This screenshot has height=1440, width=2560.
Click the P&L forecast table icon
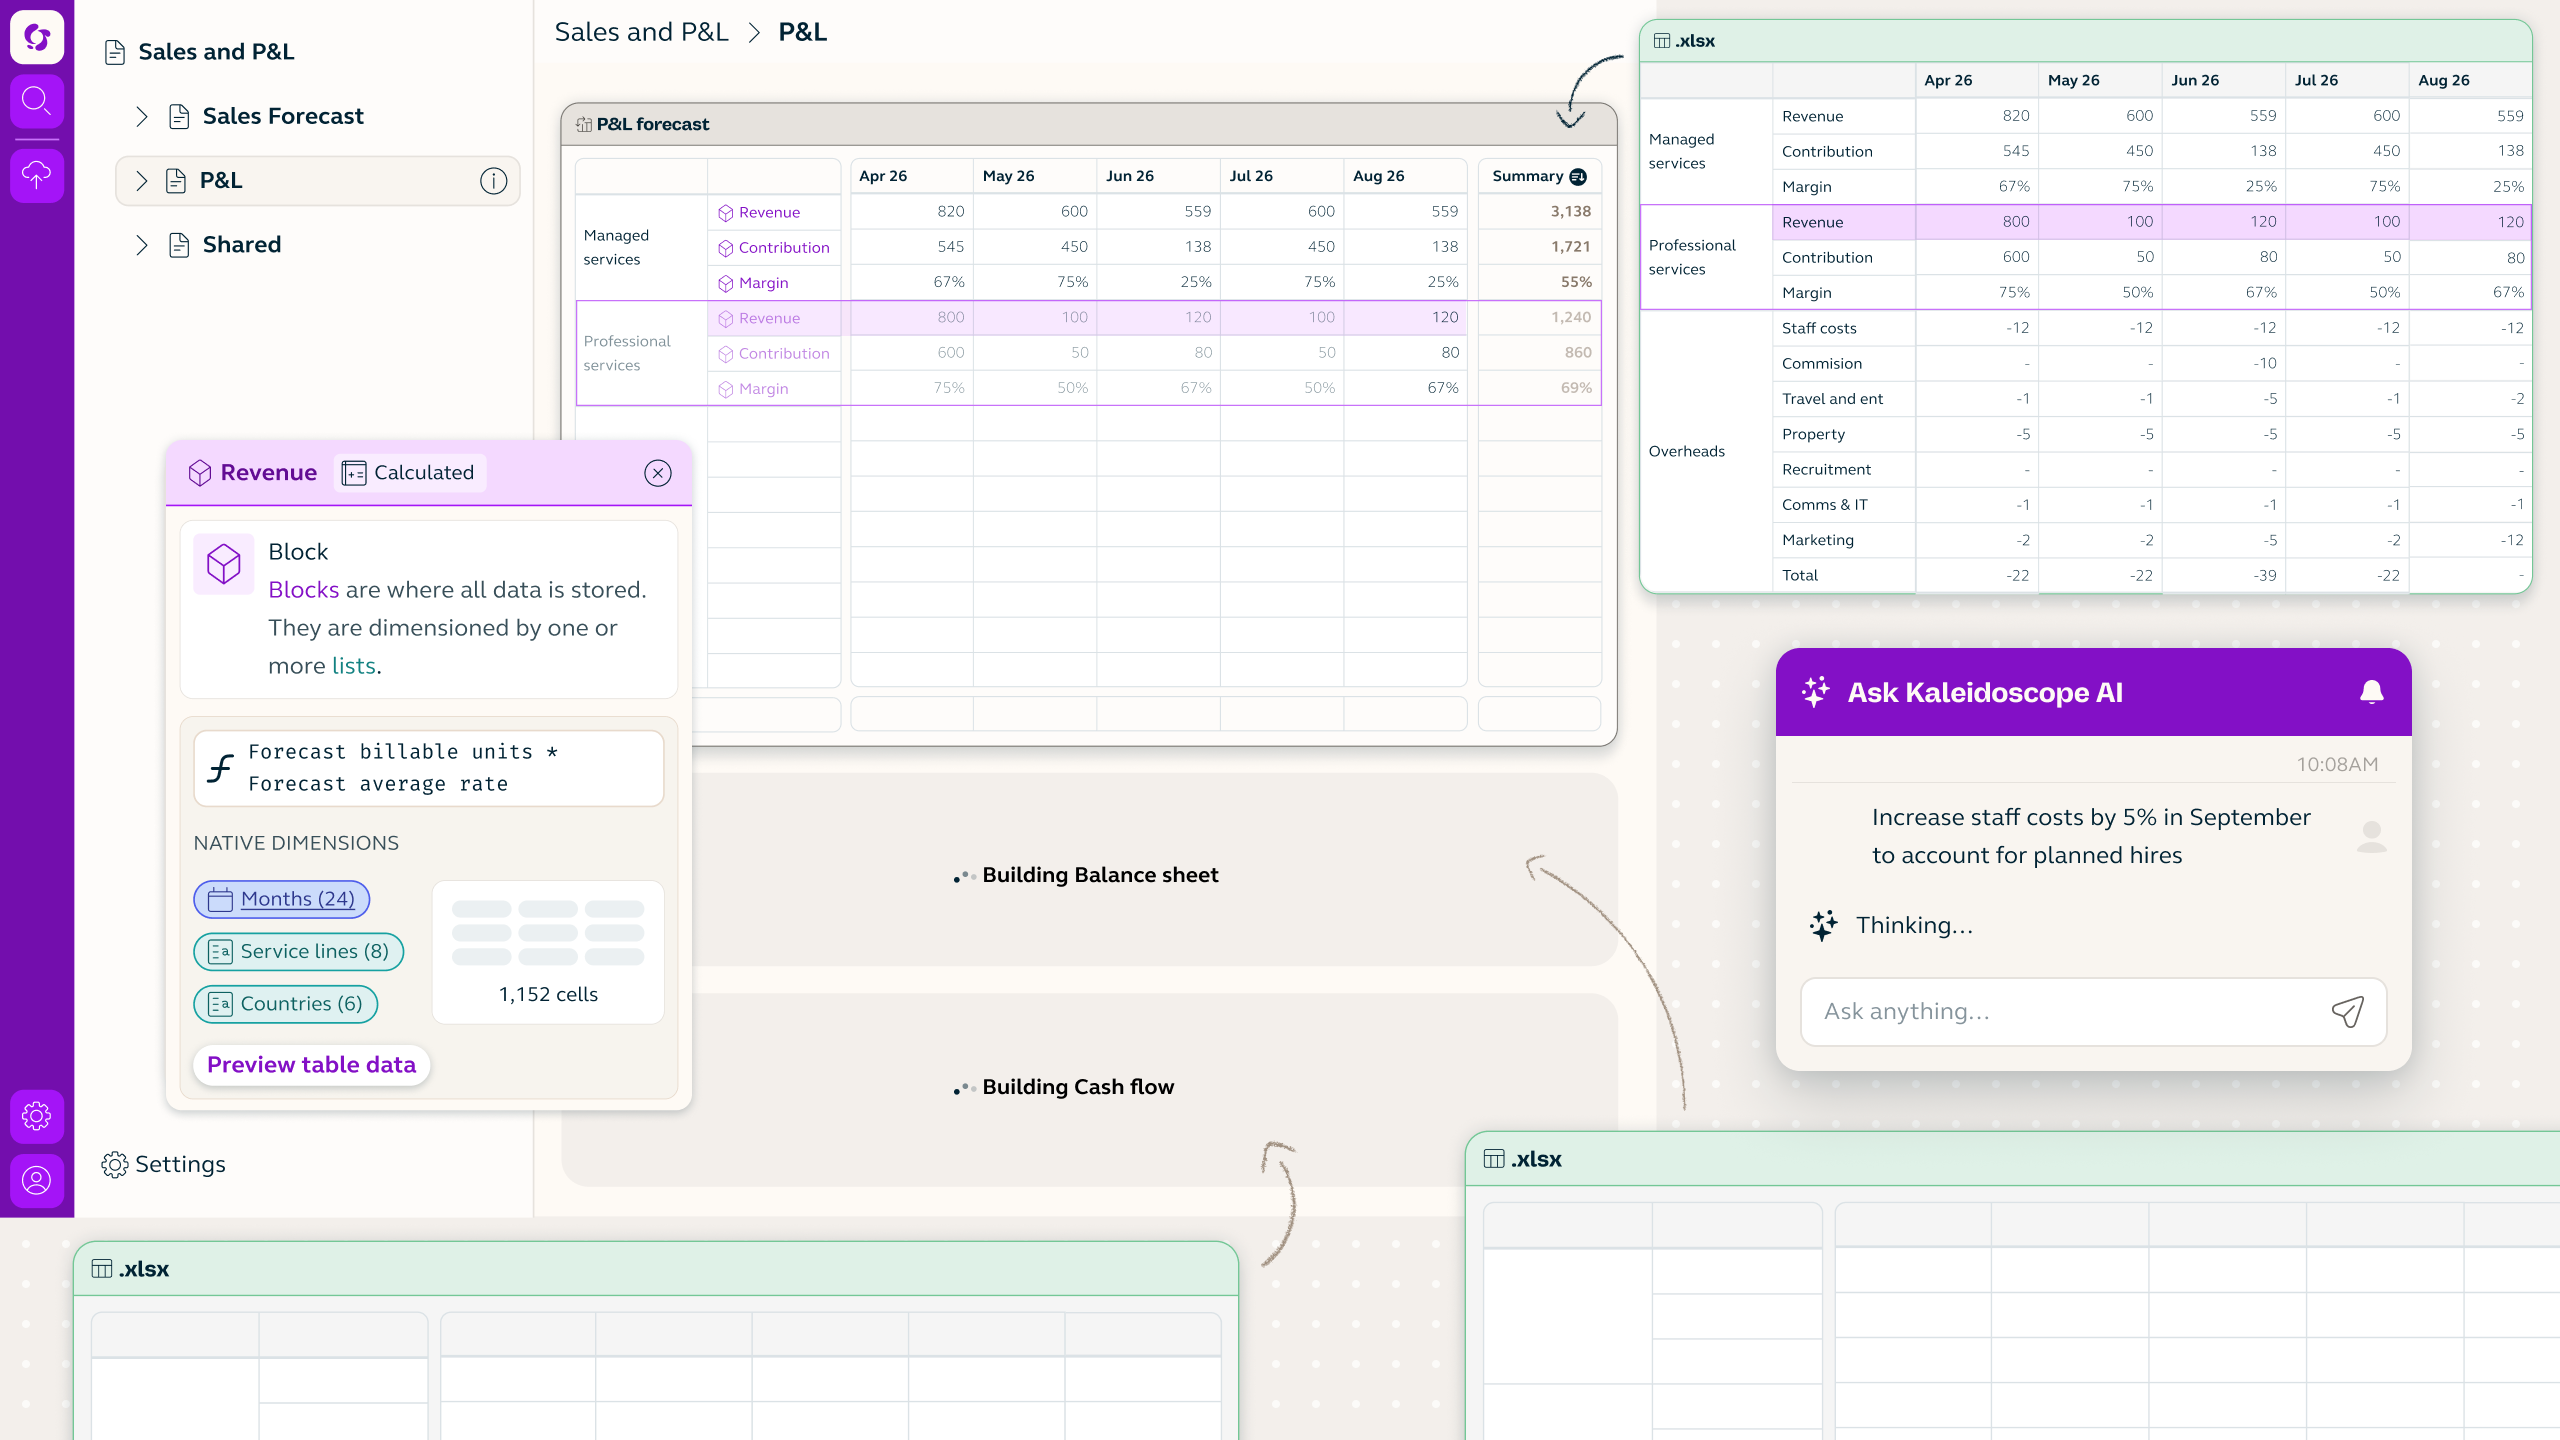coord(584,125)
